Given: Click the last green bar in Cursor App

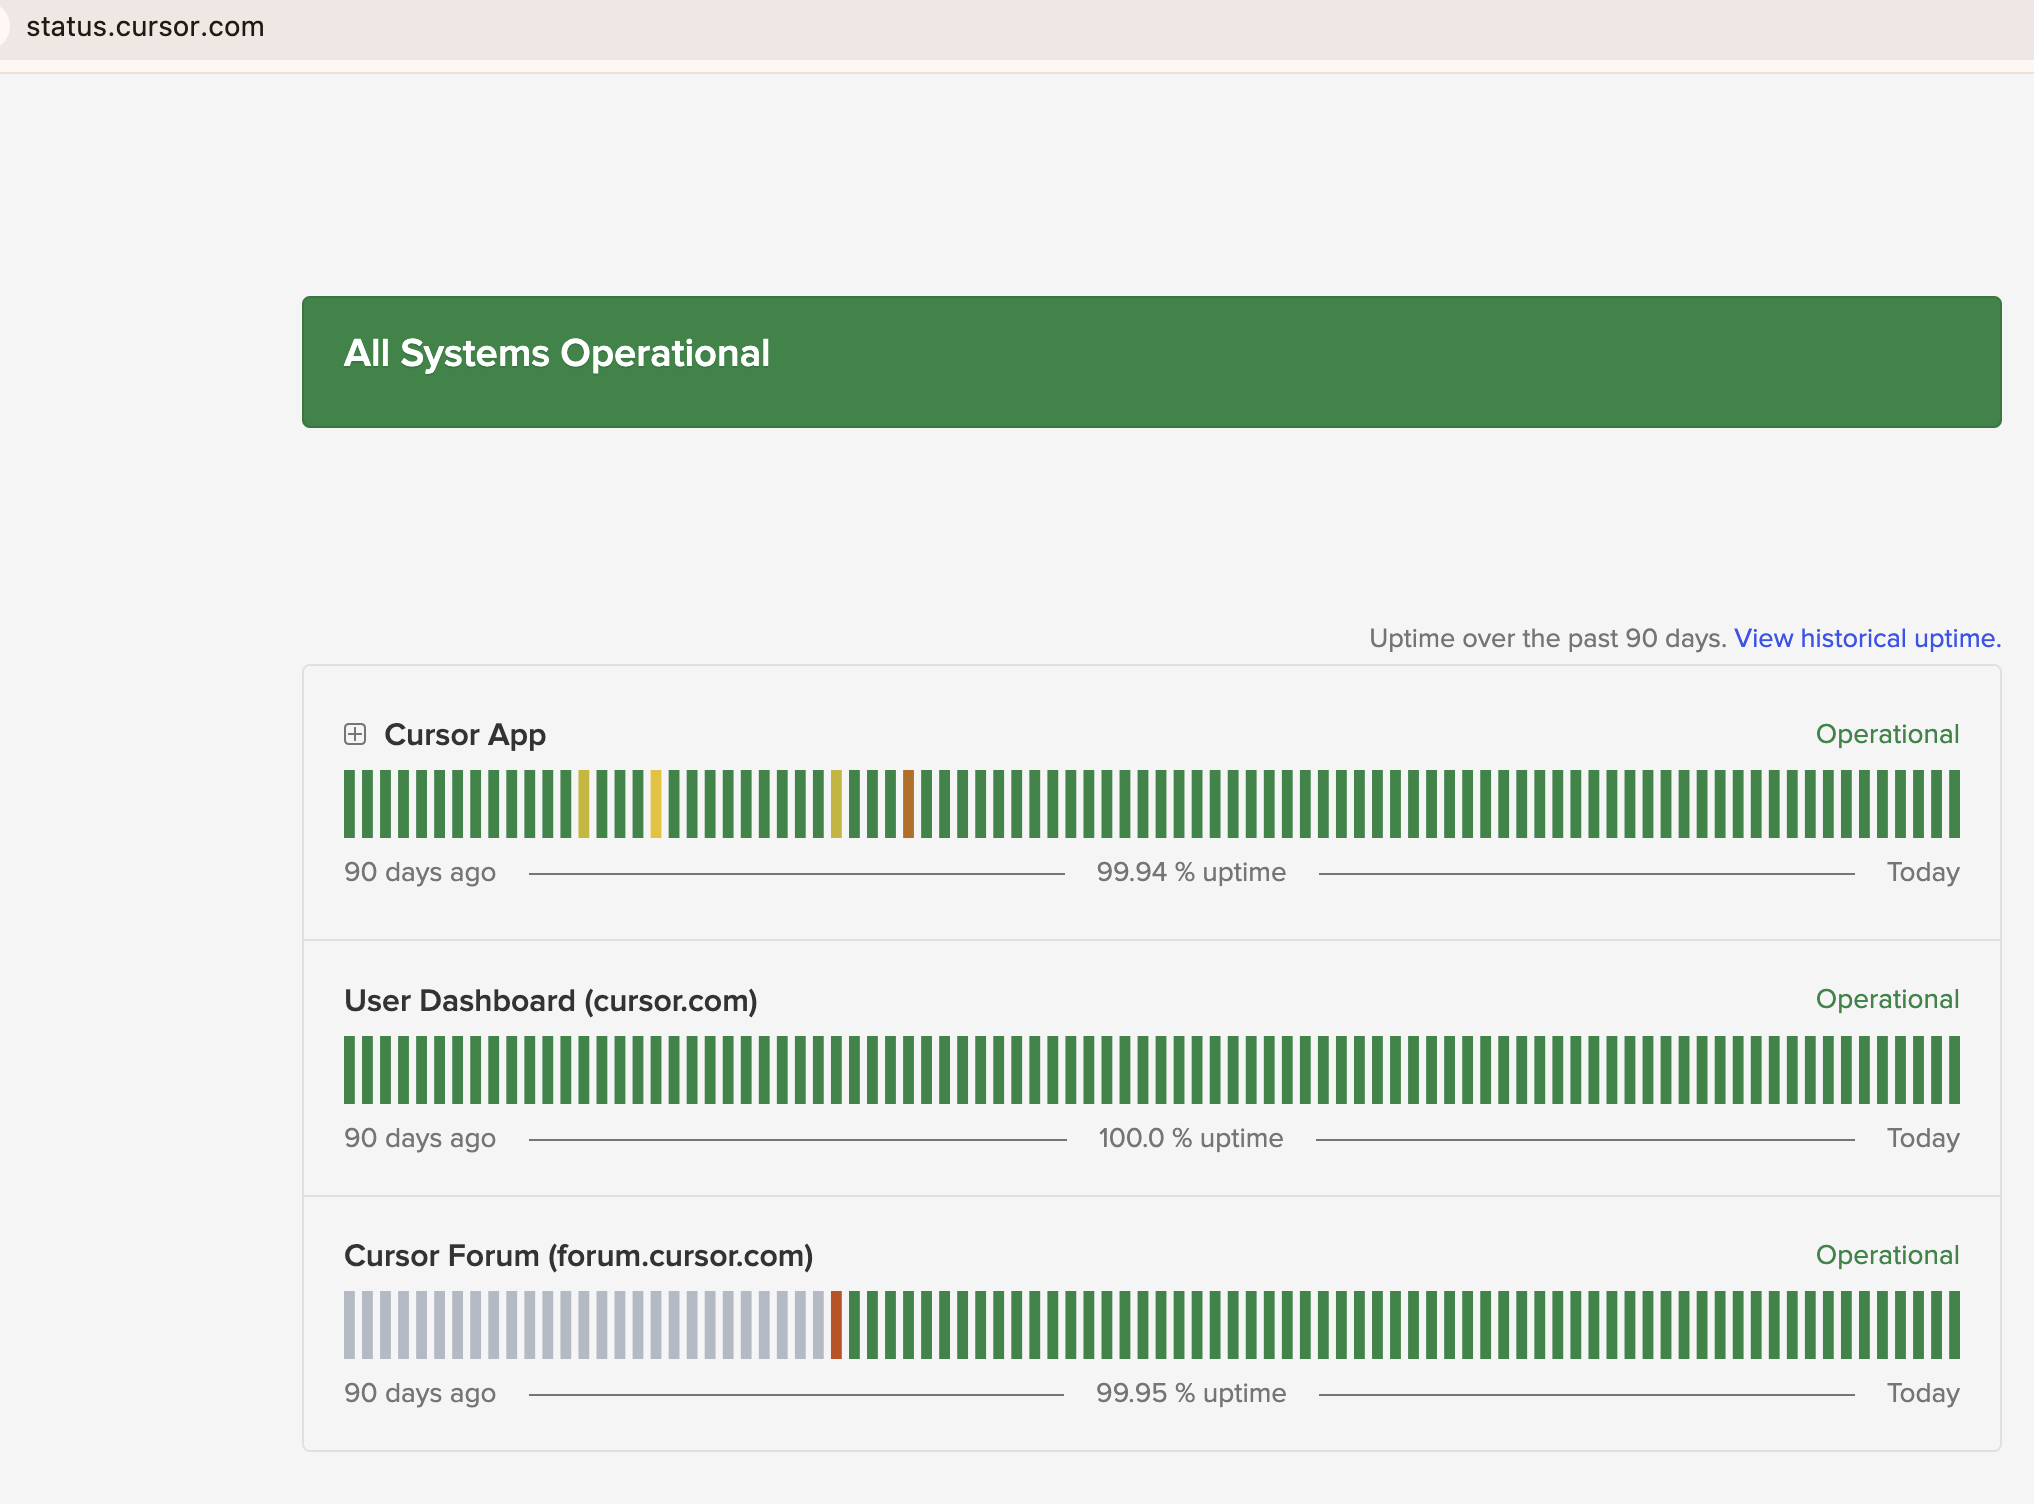Looking at the screenshot, I should click(x=1954, y=804).
